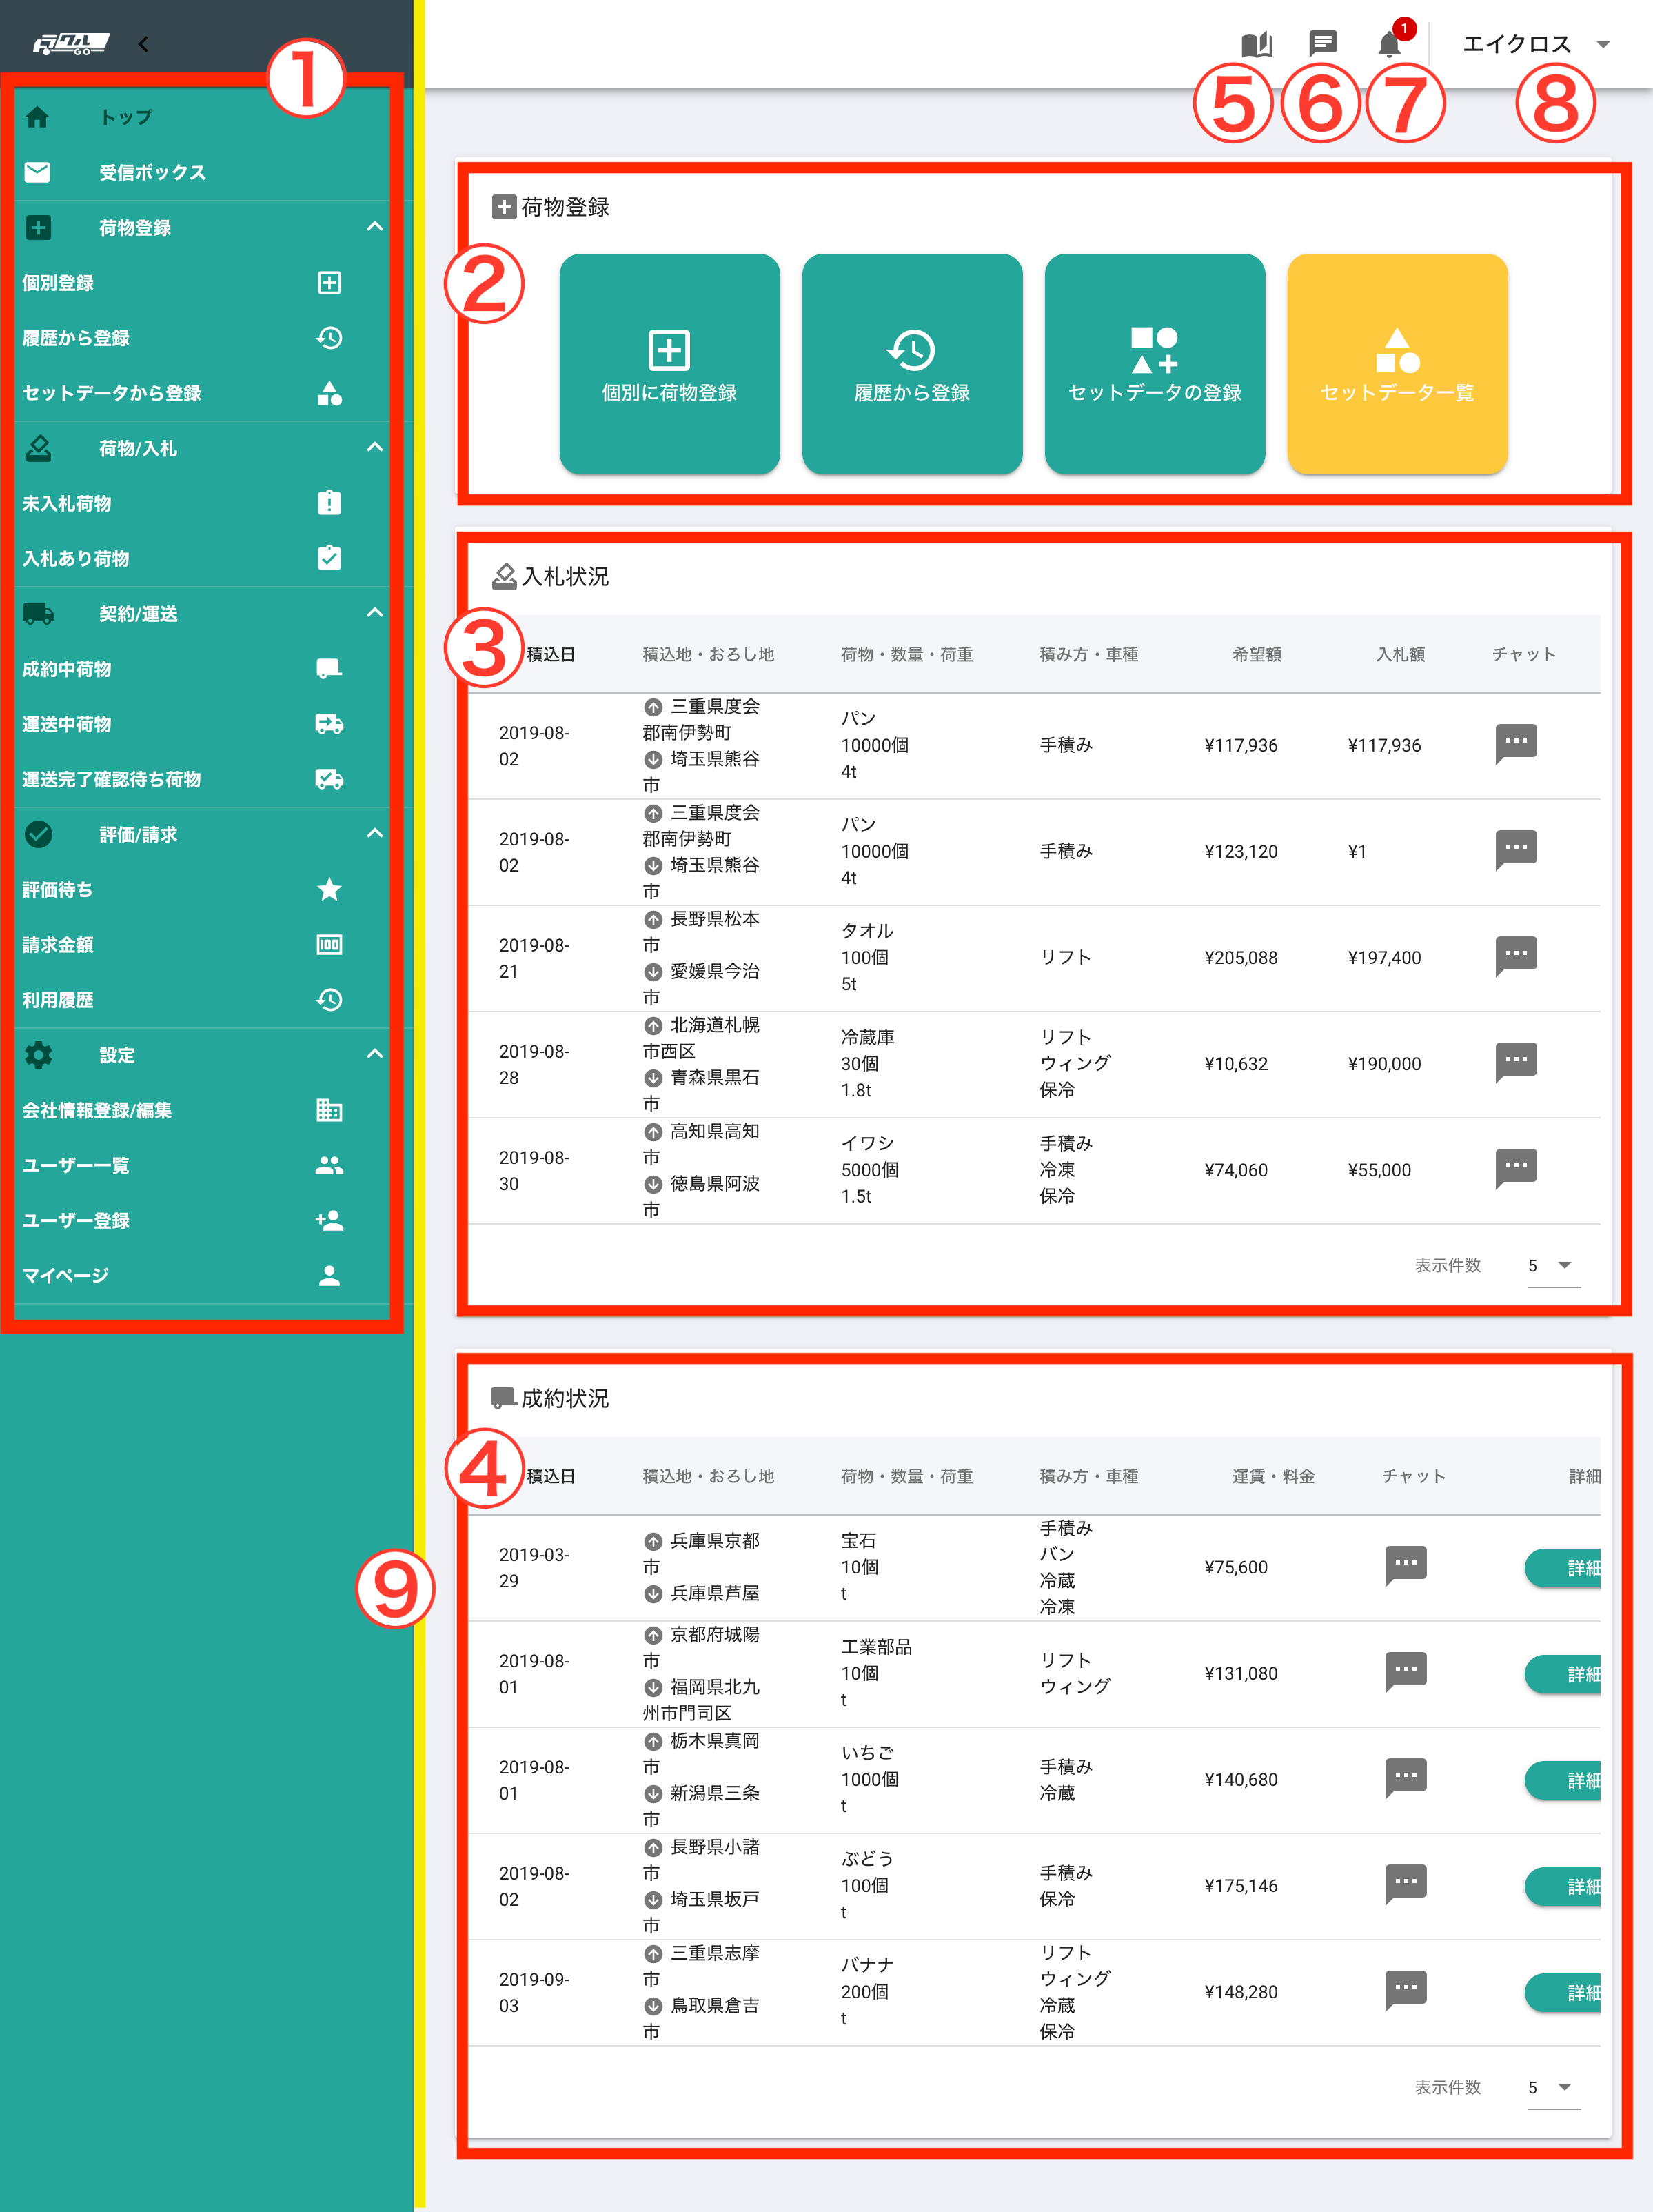The height and width of the screenshot is (2212, 1653).
Task: Click 詳細 button for ぶどう row
Action: point(1563,1886)
